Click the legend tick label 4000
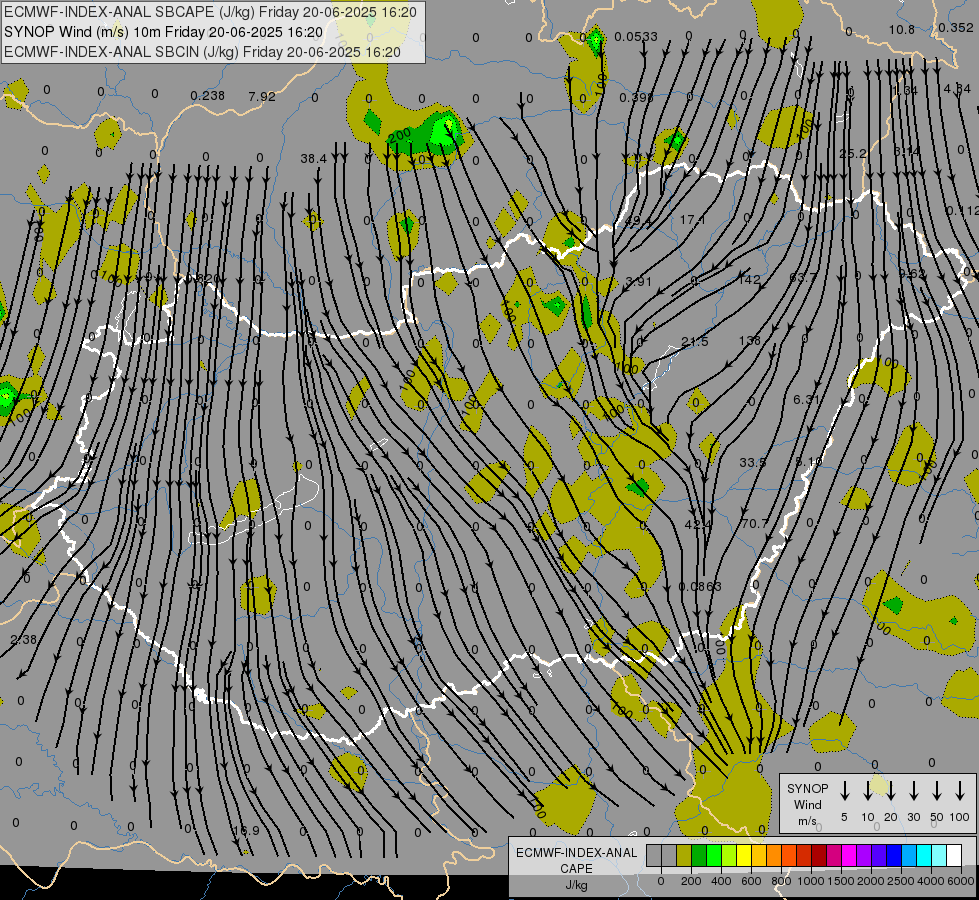 932,881
